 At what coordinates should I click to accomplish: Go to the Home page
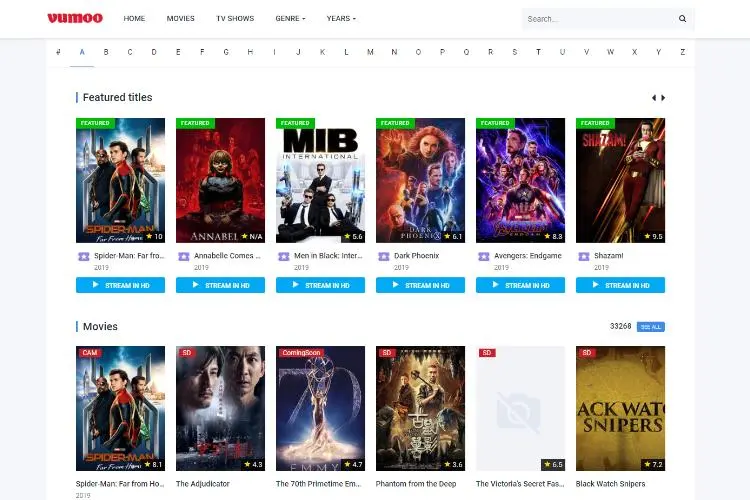[x=134, y=19]
